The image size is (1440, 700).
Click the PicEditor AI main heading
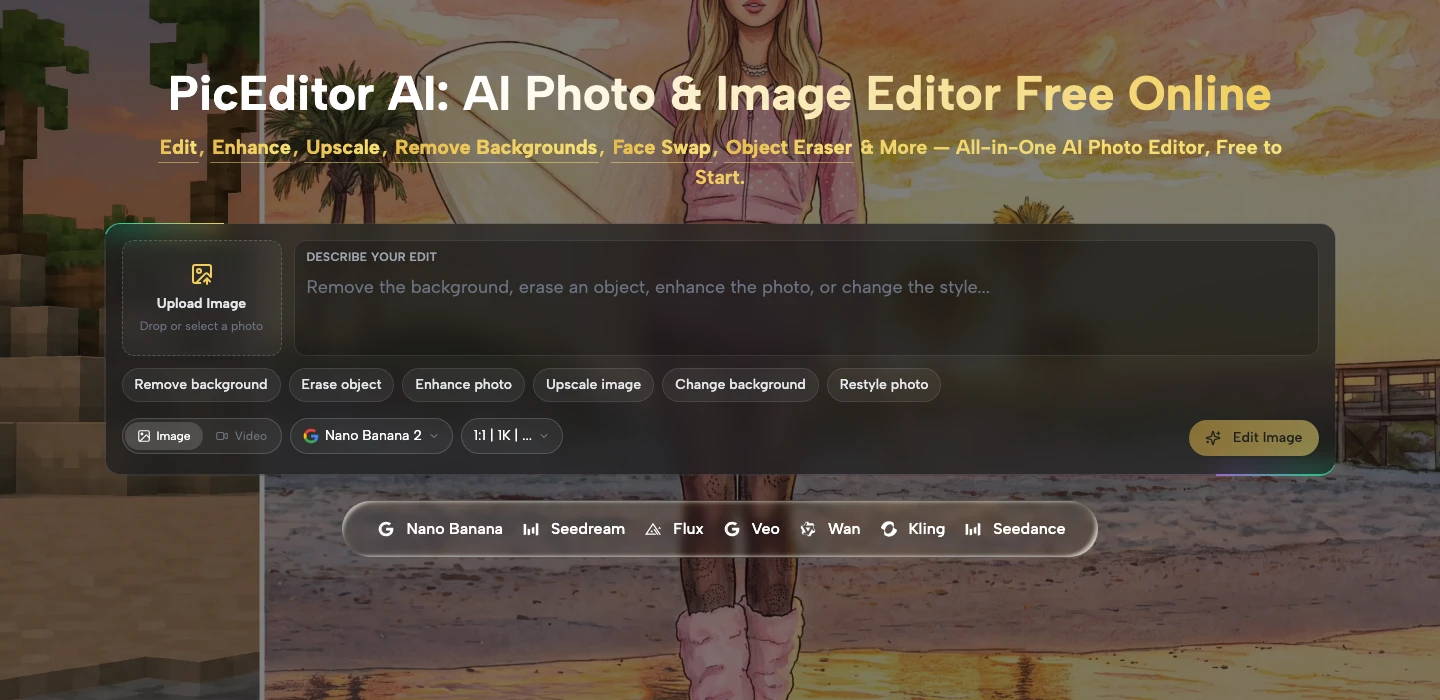pos(720,95)
